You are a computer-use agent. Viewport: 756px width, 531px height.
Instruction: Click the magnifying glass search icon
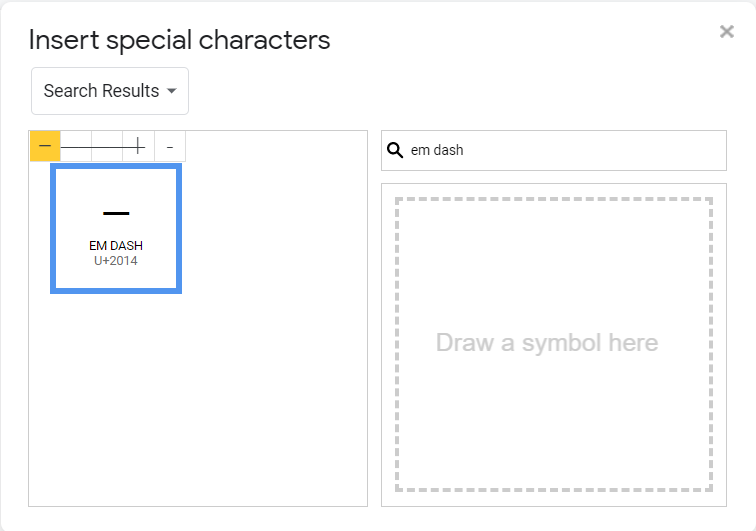395,150
